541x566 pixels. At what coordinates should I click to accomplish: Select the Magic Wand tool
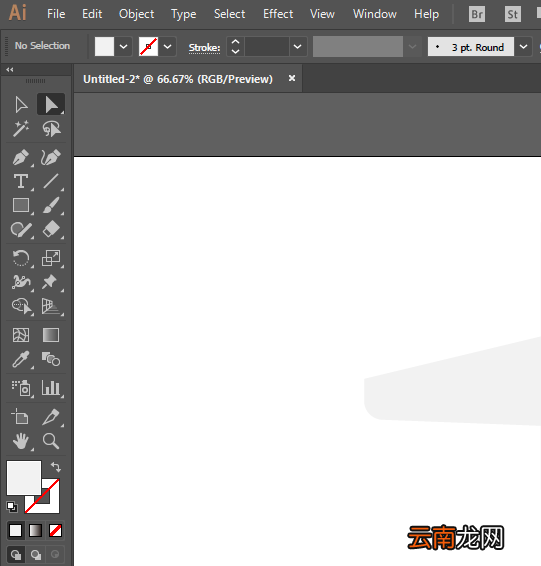pyautogui.click(x=21, y=129)
